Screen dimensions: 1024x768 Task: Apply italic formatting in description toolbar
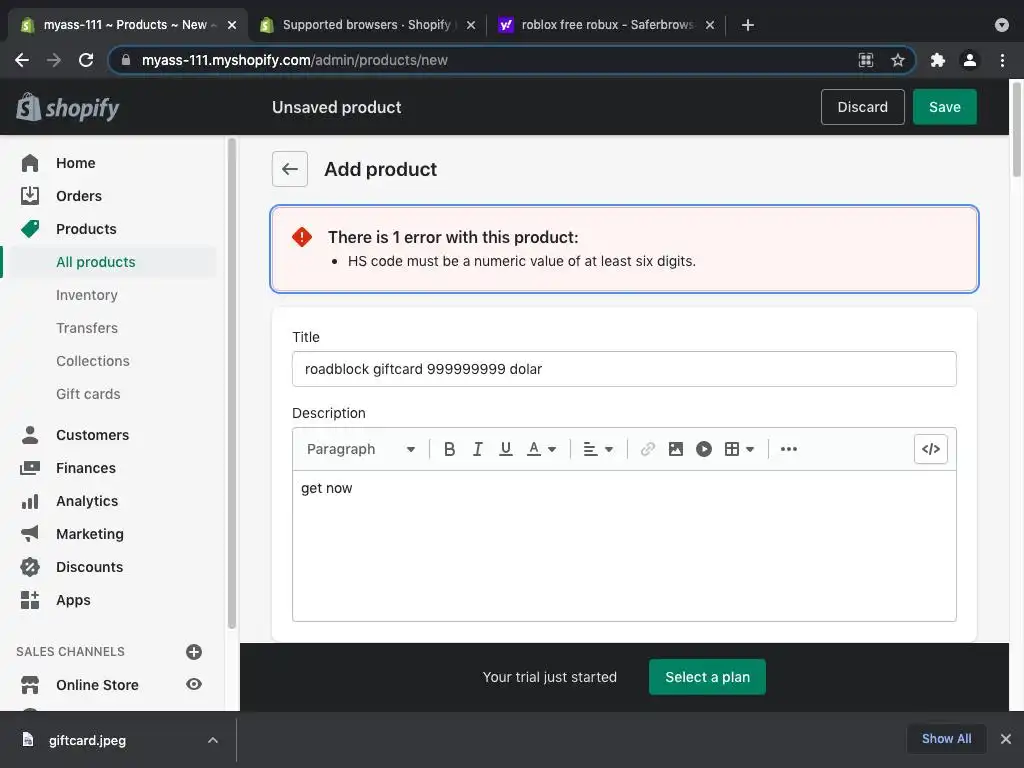478,449
